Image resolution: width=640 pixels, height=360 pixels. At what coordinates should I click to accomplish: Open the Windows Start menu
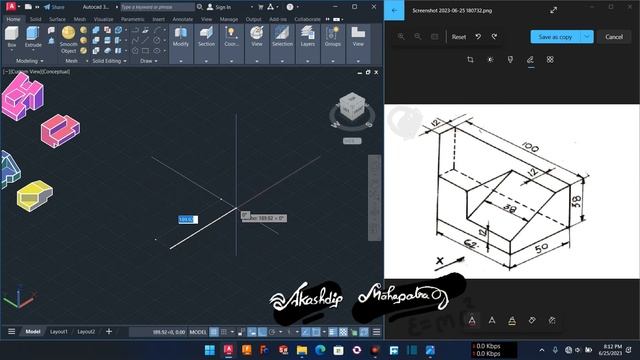[x=210, y=350]
